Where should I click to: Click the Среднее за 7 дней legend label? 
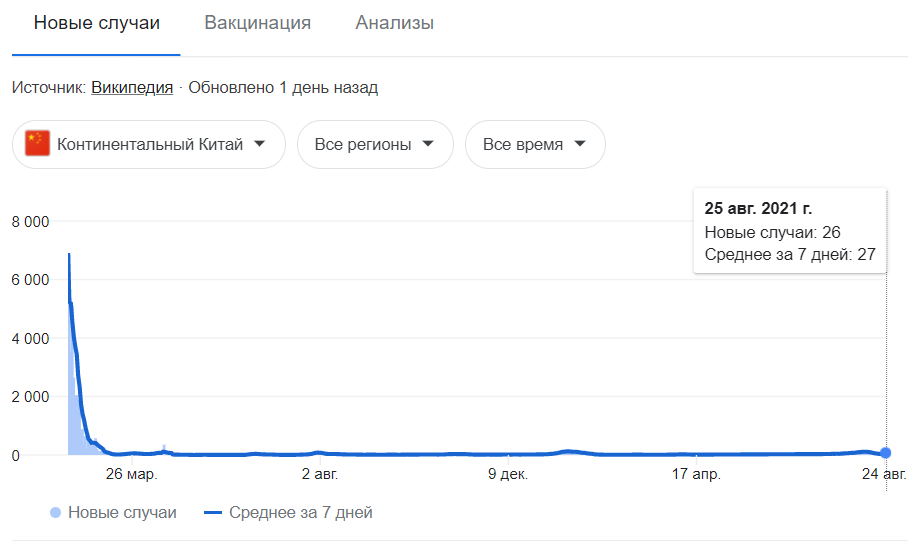301,512
